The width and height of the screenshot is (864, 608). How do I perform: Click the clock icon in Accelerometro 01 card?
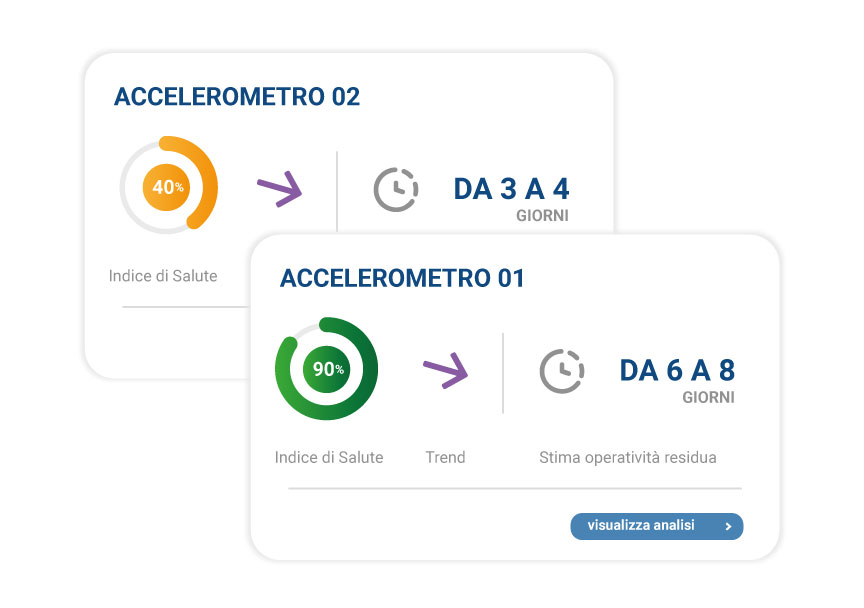click(x=562, y=371)
